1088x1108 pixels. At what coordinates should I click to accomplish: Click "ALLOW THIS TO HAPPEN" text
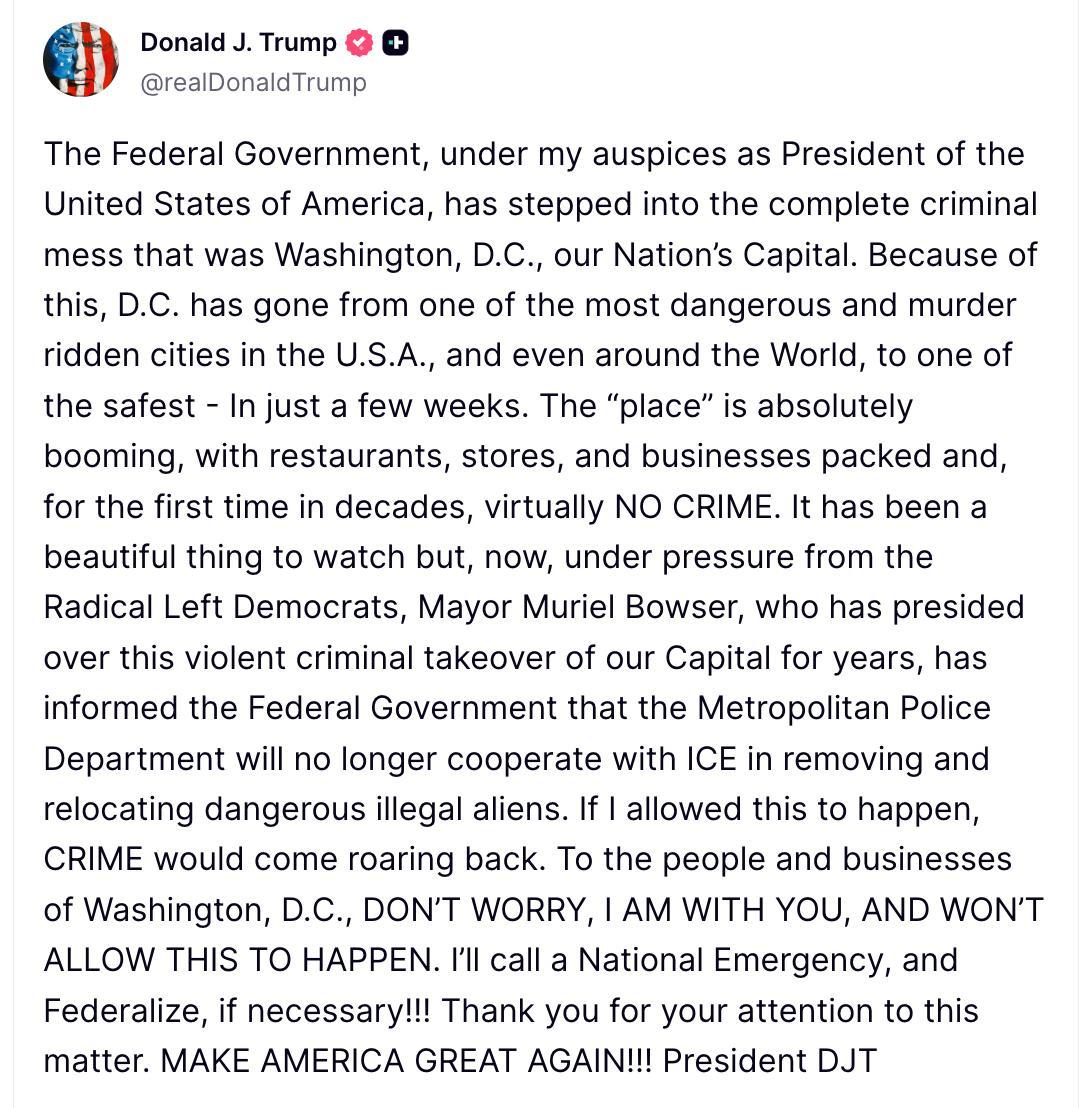(240, 959)
